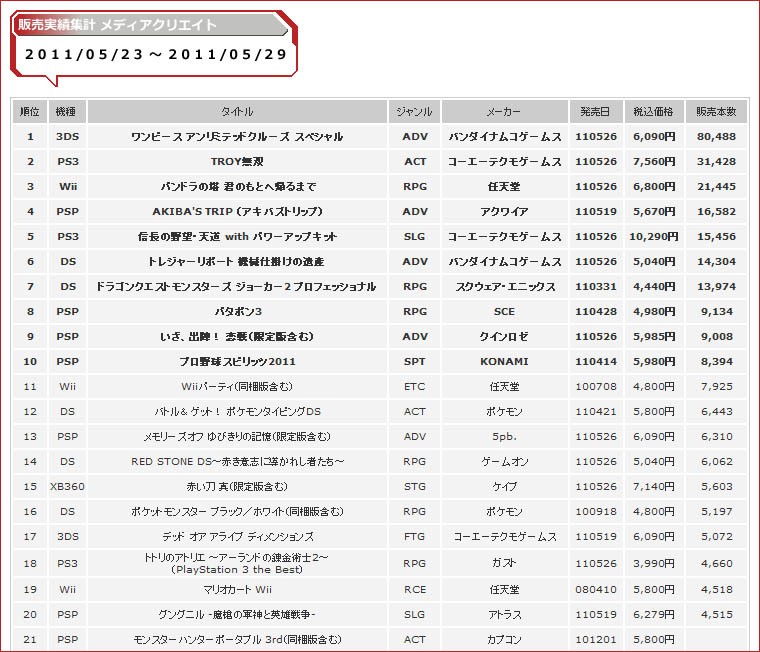The height and width of the screenshot is (652, 760).
Task: Select the date range 2011/05/23～2011/05/29 text
Action: [156, 54]
